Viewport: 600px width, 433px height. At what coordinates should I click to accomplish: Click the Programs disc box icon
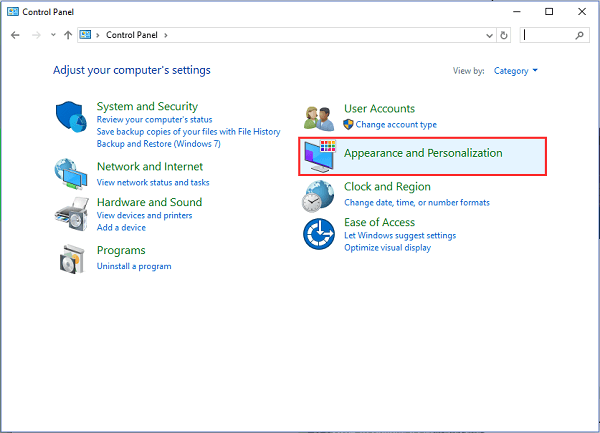(x=72, y=258)
